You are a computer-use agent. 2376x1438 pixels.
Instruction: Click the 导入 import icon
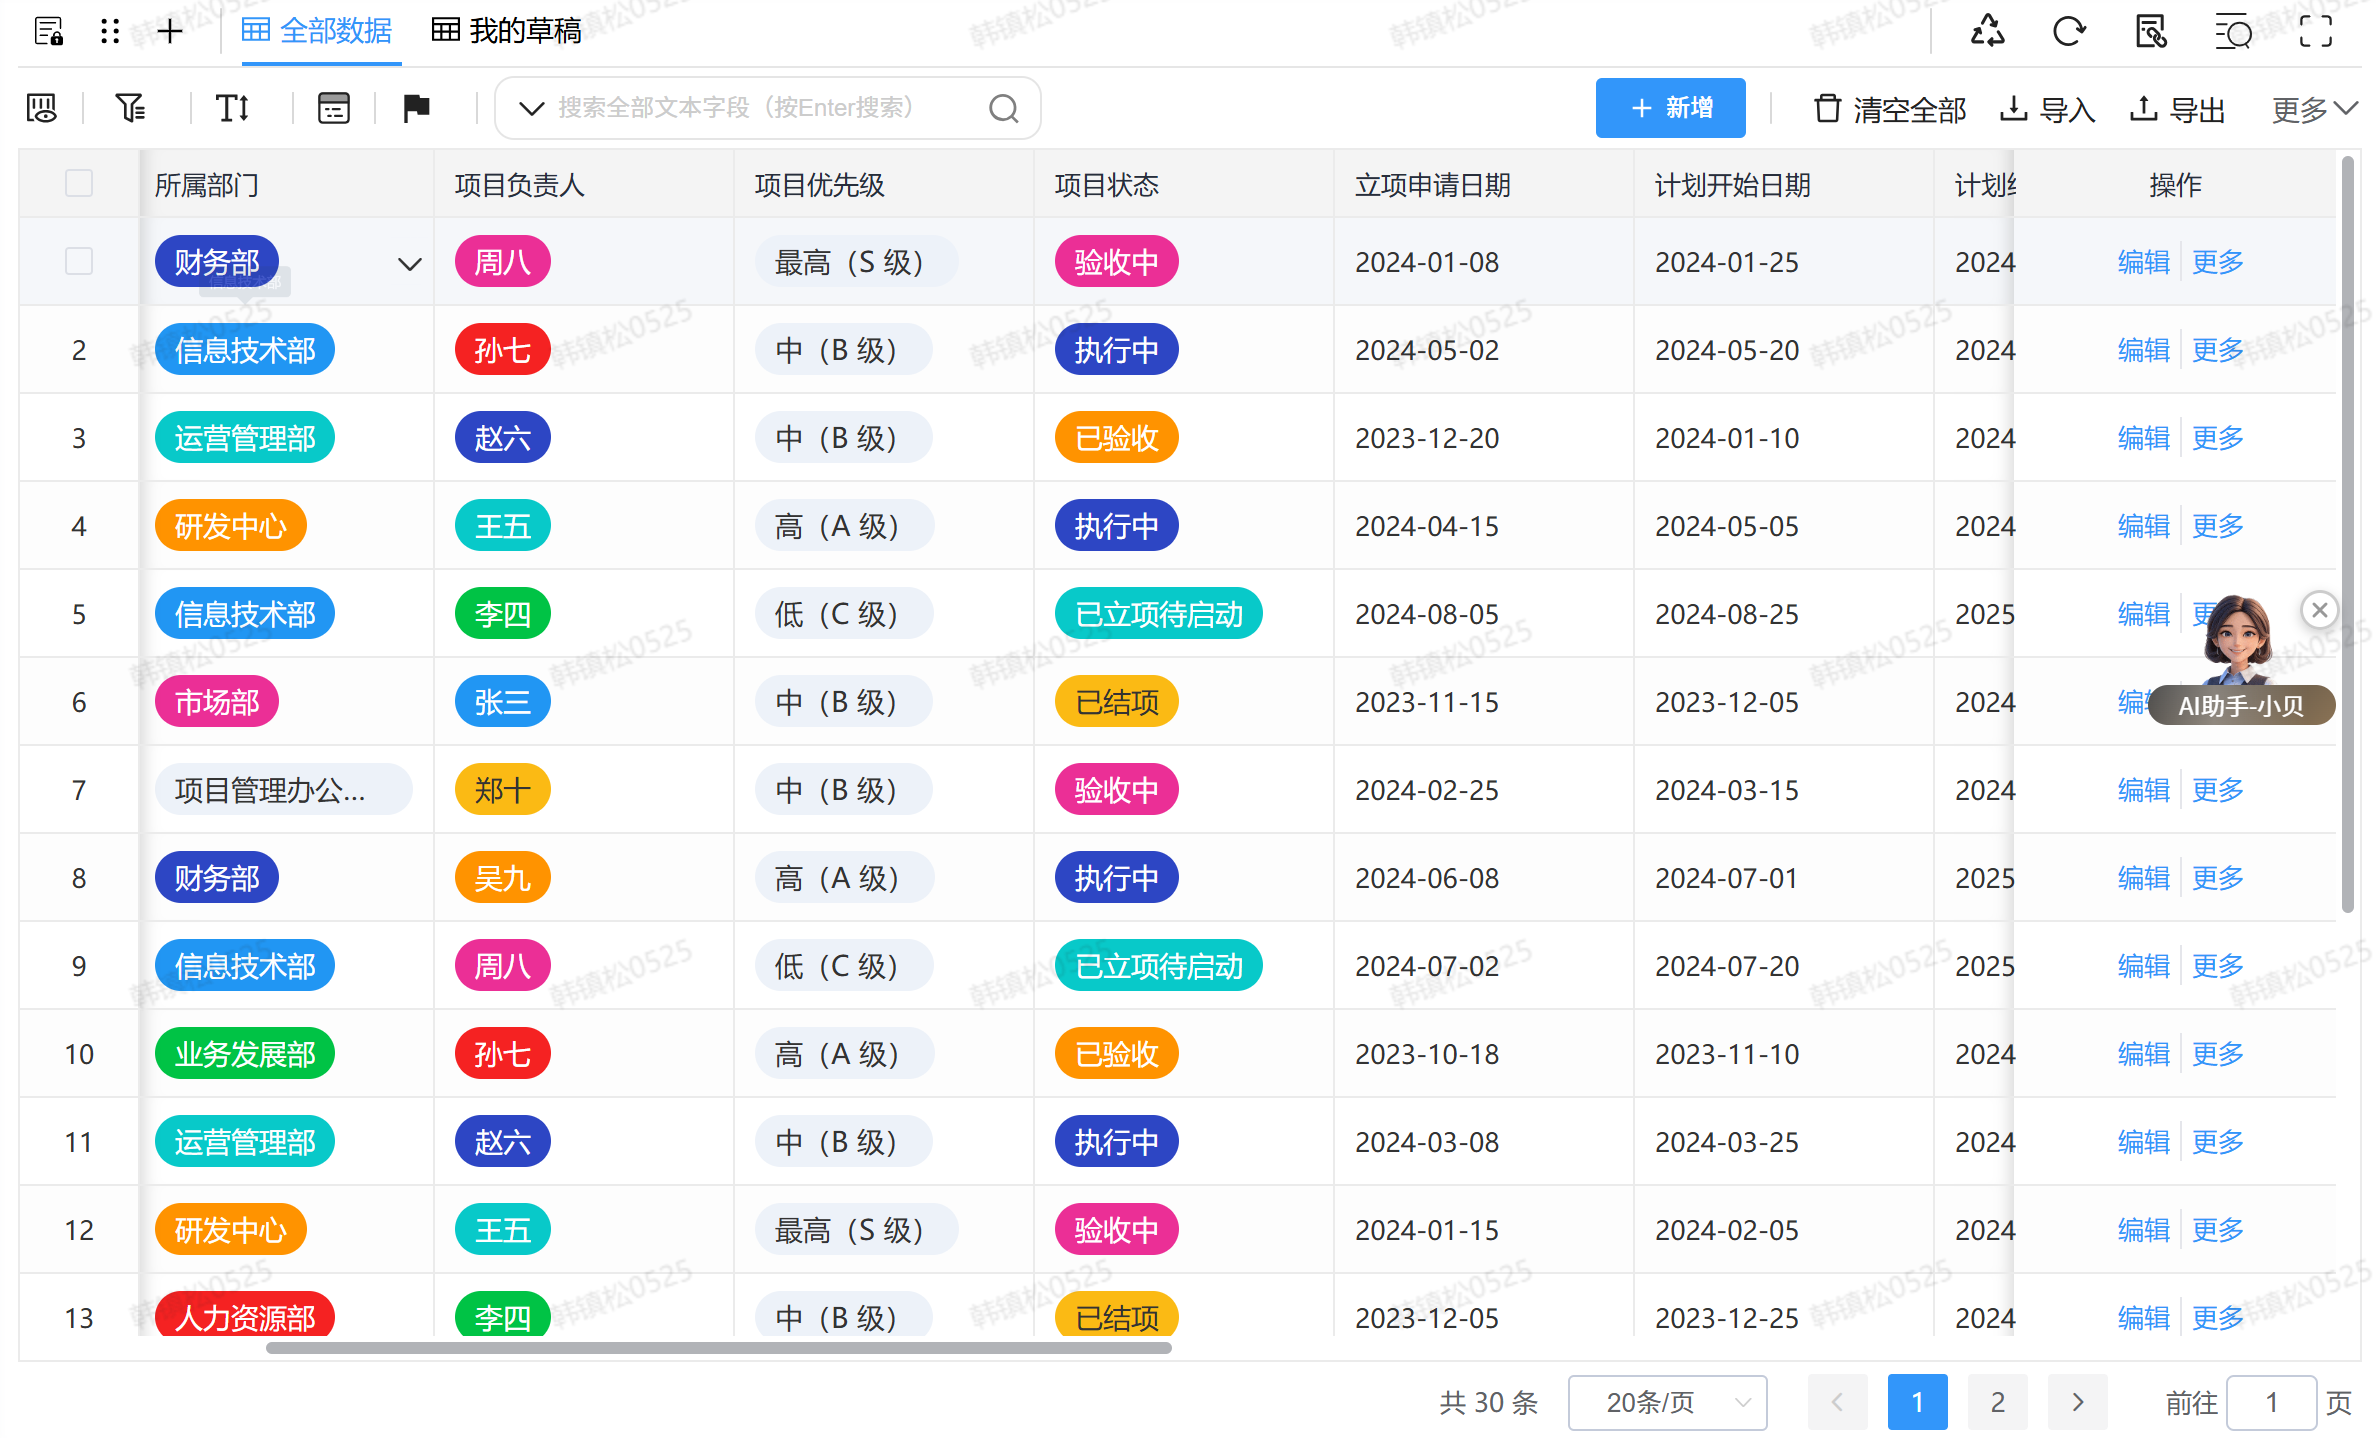click(2013, 108)
